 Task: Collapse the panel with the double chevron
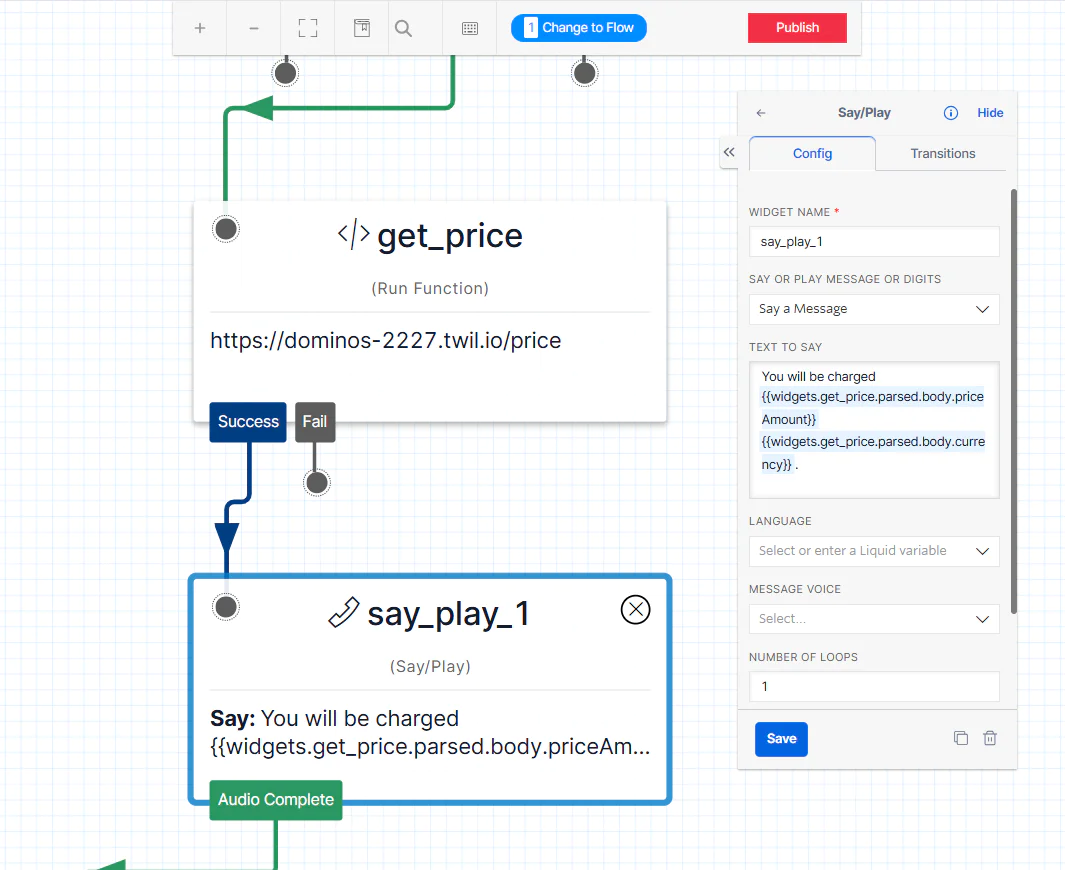(729, 152)
